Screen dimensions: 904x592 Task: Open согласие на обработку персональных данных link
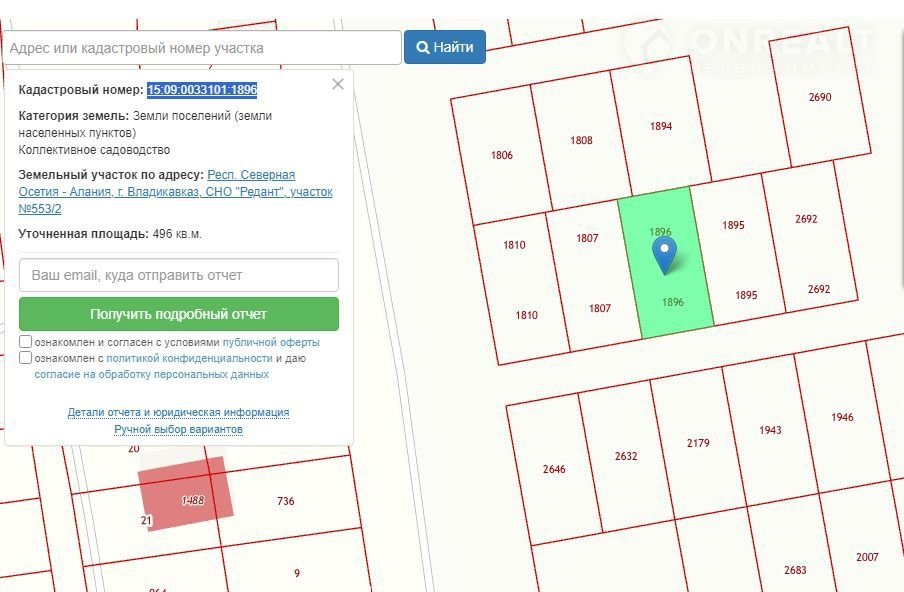click(x=152, y=374)
